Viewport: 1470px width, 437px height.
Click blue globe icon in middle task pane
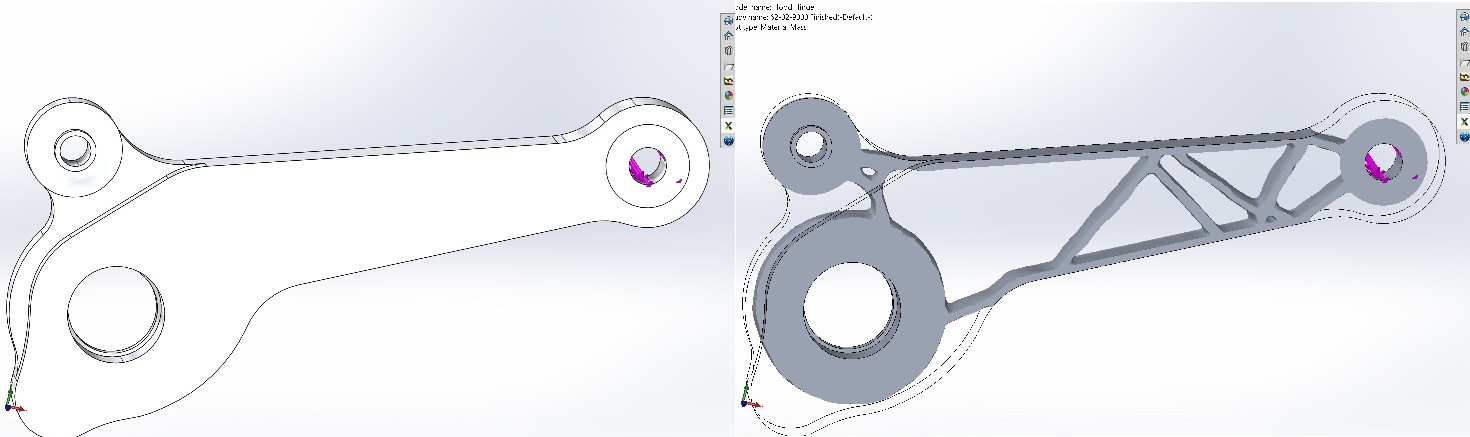728,141
